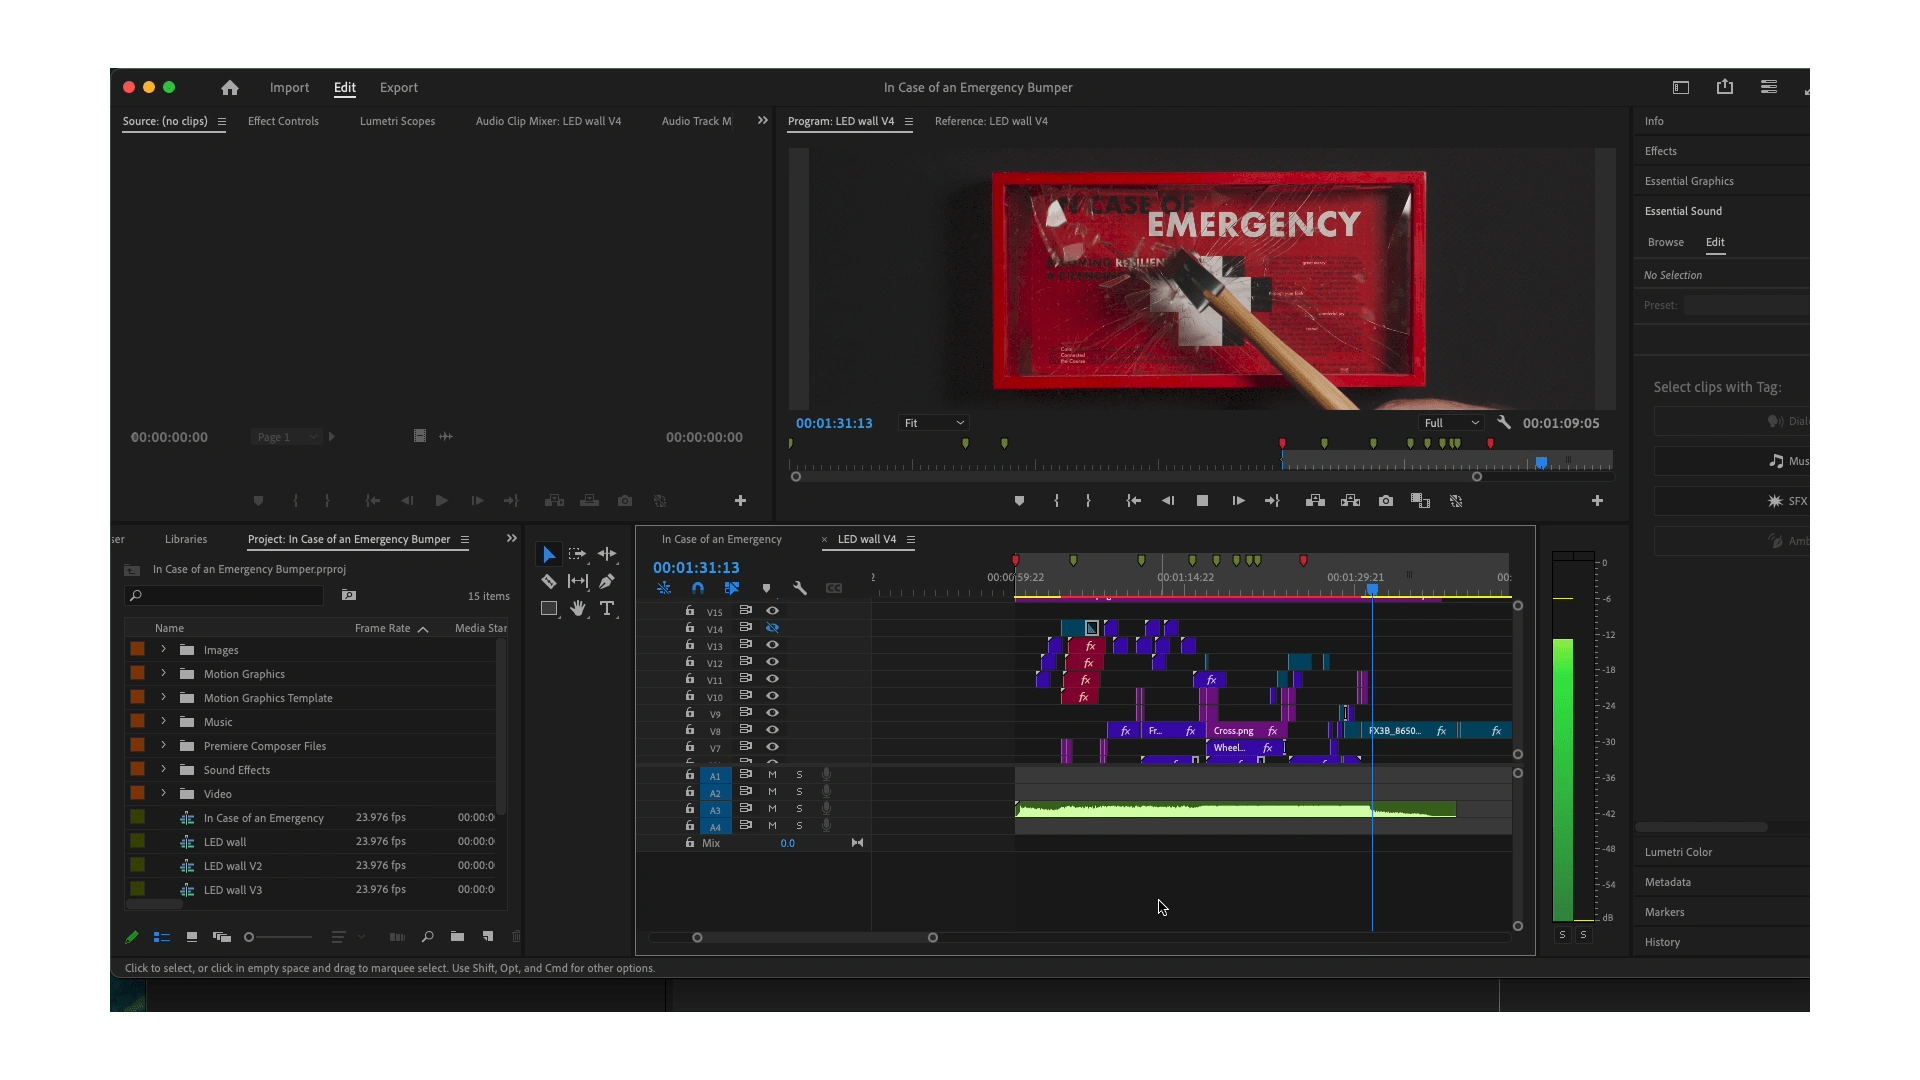
Task: Toggle visibility eye for track V14
Action: click(x=772, y=628)
